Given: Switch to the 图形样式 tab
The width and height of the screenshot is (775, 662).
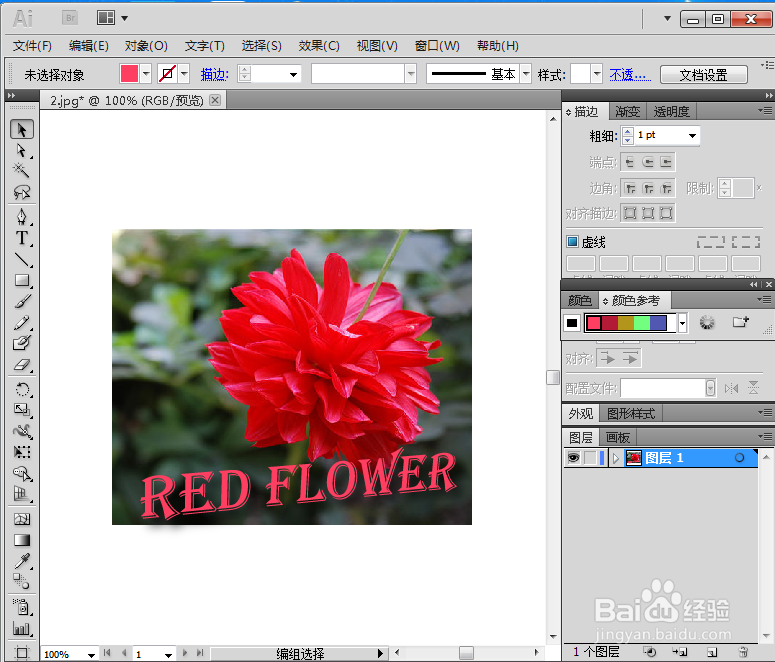Looking at the screenshot, I should [631, 413].
